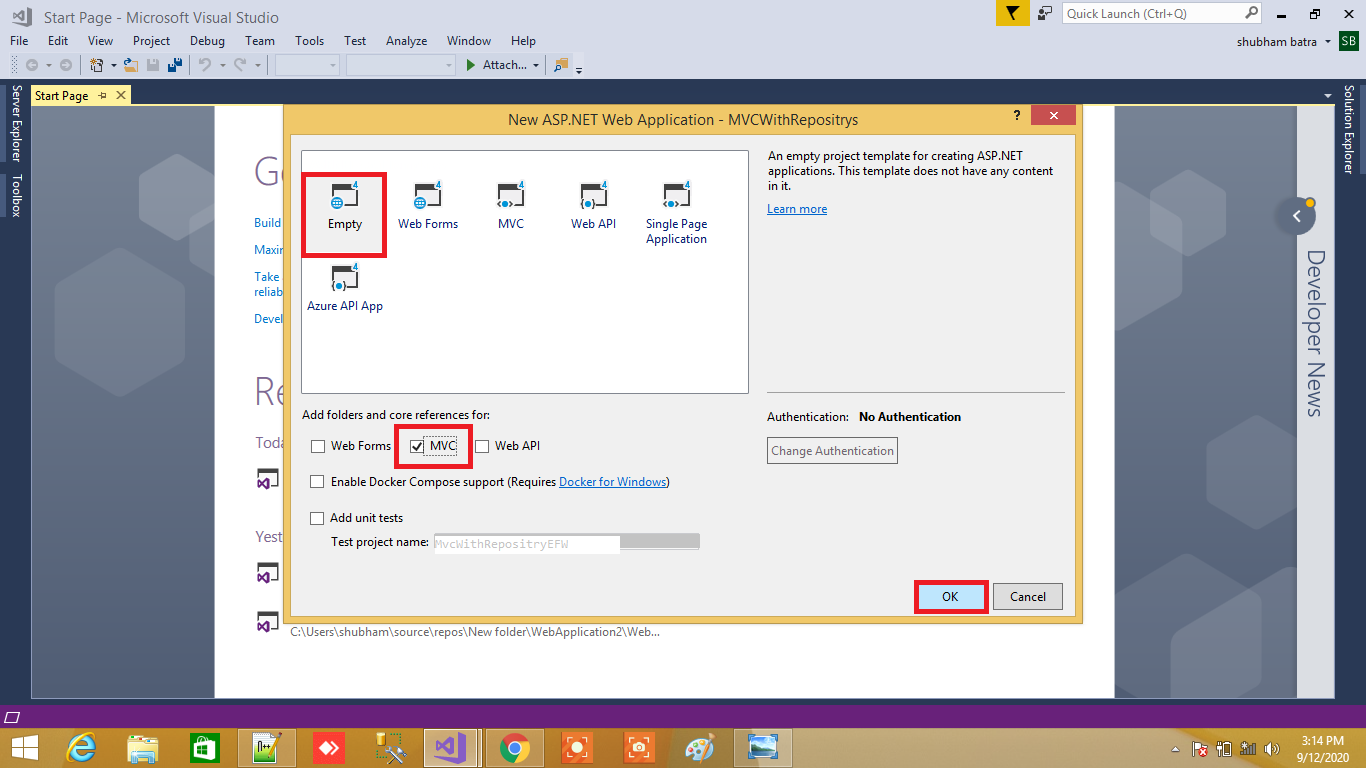This screenshot has width=1366, height=768.
Task: Expand the Undo history dropdown
Action: pyautogui.click(x=221, y=65)
